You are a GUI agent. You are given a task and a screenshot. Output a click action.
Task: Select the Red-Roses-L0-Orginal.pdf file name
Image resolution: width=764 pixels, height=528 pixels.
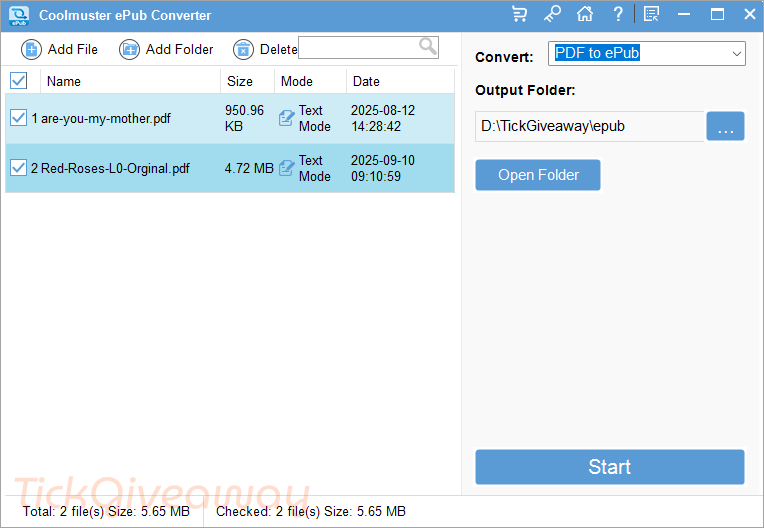115,169
